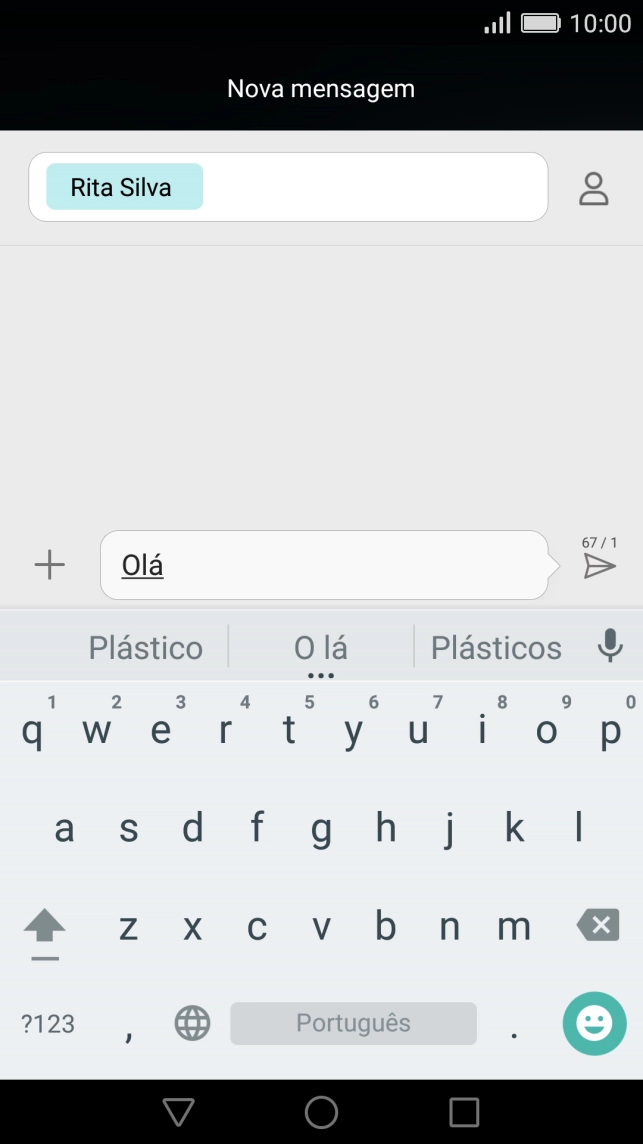Screen dimensions: 643x1144
Task: Open the contact picker icon
Action: (x=594, y=187)
